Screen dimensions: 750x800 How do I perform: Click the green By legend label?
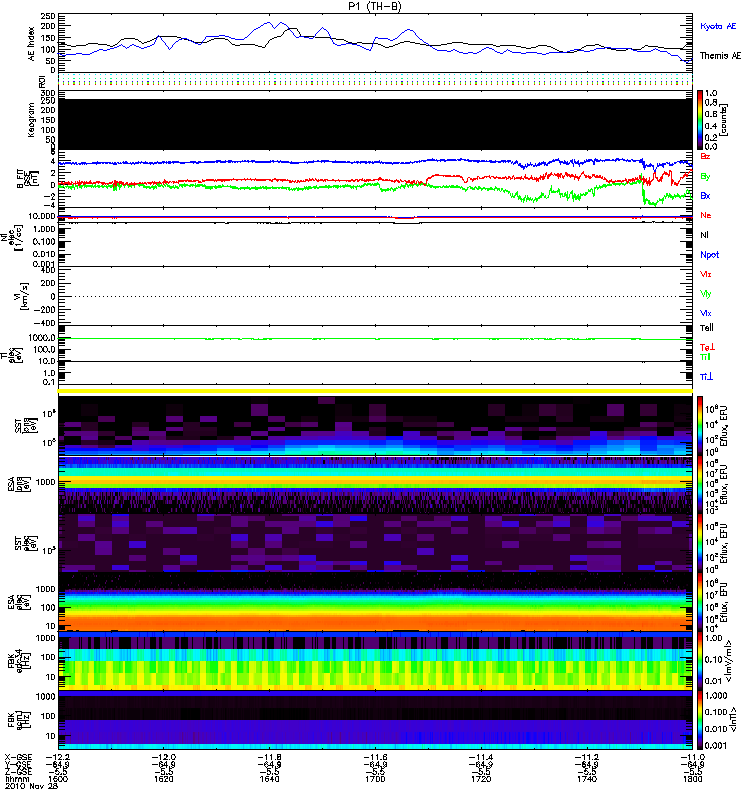[x=705, y=177]
